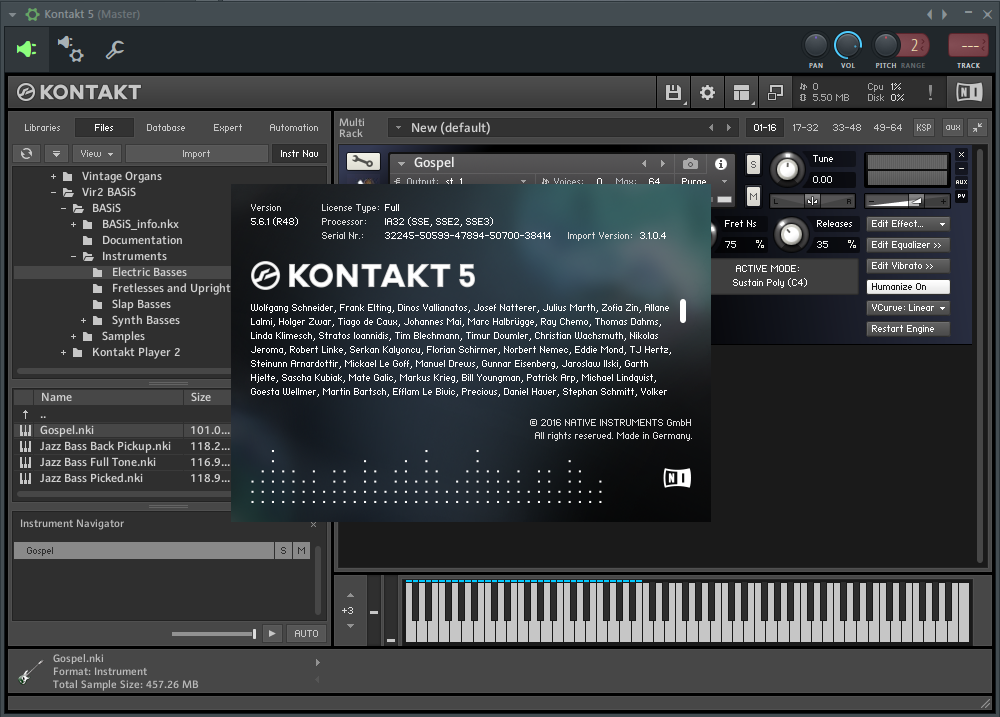Shift keyboard octave down arrow

coord(350,626)
